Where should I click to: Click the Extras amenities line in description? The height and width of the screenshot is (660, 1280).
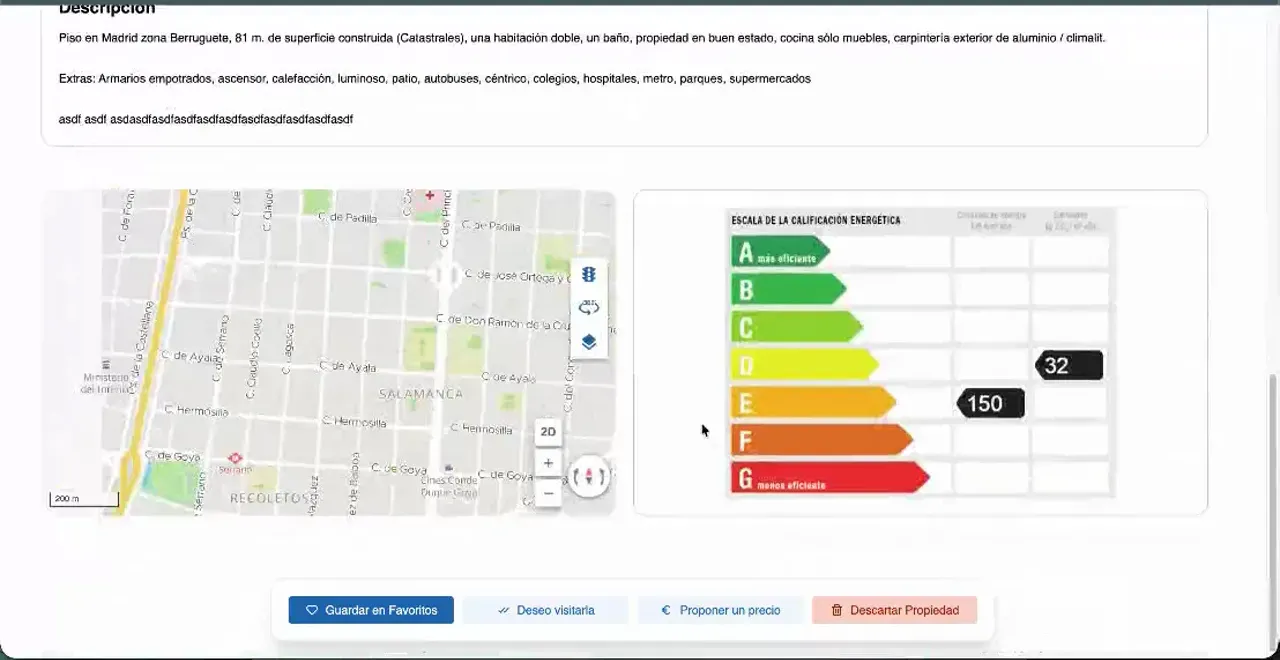pyautogui.click(x=435, y=78)
